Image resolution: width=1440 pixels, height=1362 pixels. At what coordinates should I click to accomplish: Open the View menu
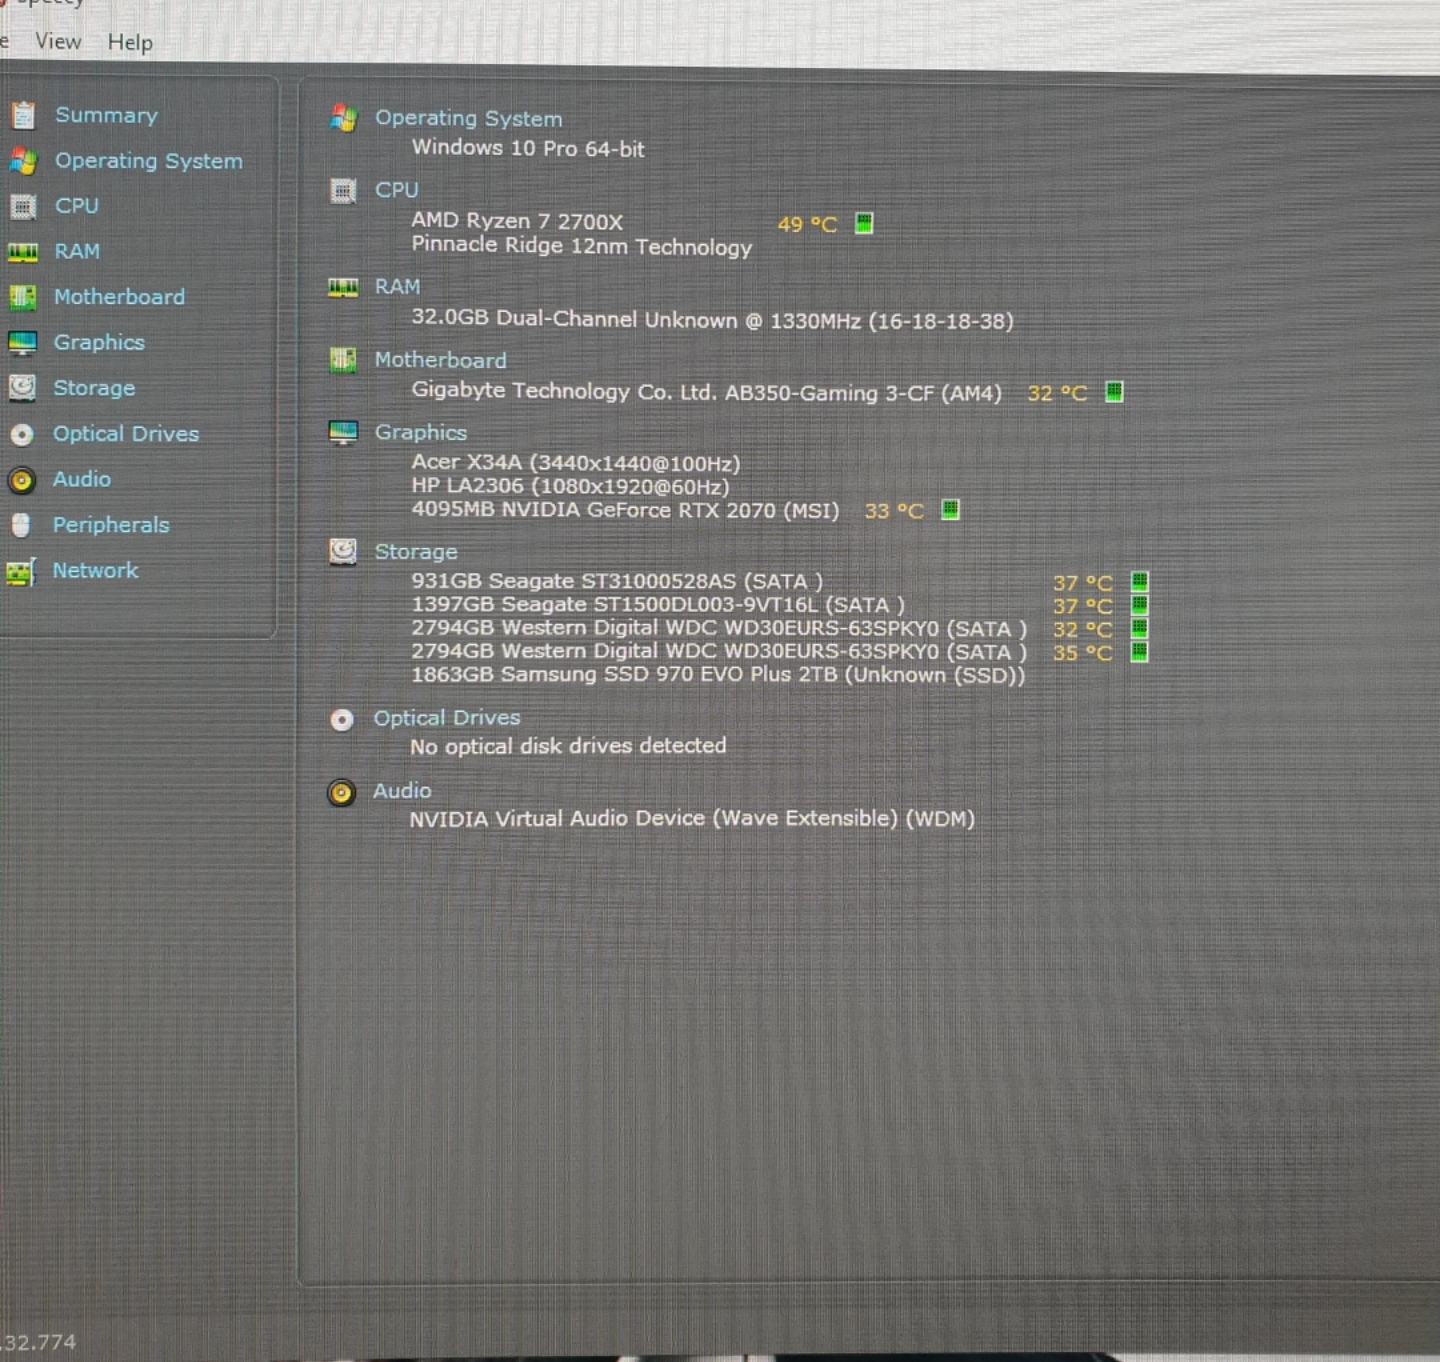tap(57, 41)
